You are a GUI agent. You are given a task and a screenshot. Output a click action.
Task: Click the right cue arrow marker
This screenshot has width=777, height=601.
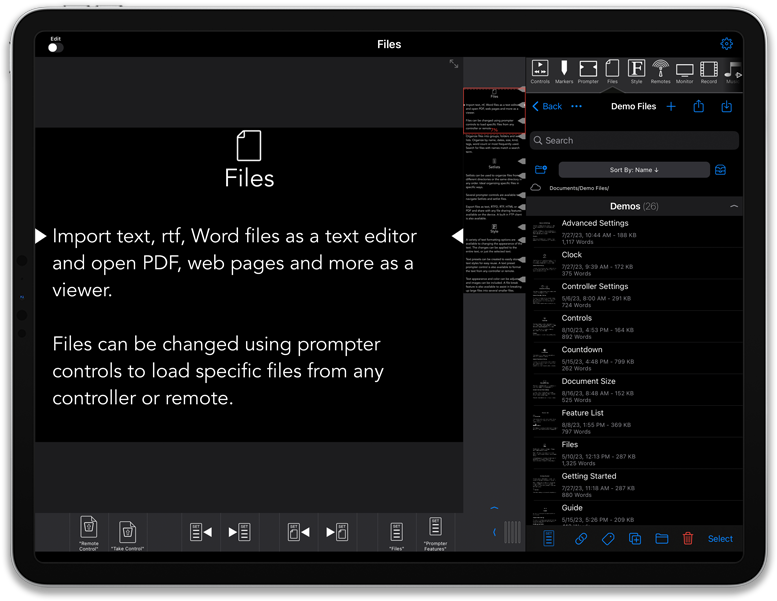(x=457, y=236)
